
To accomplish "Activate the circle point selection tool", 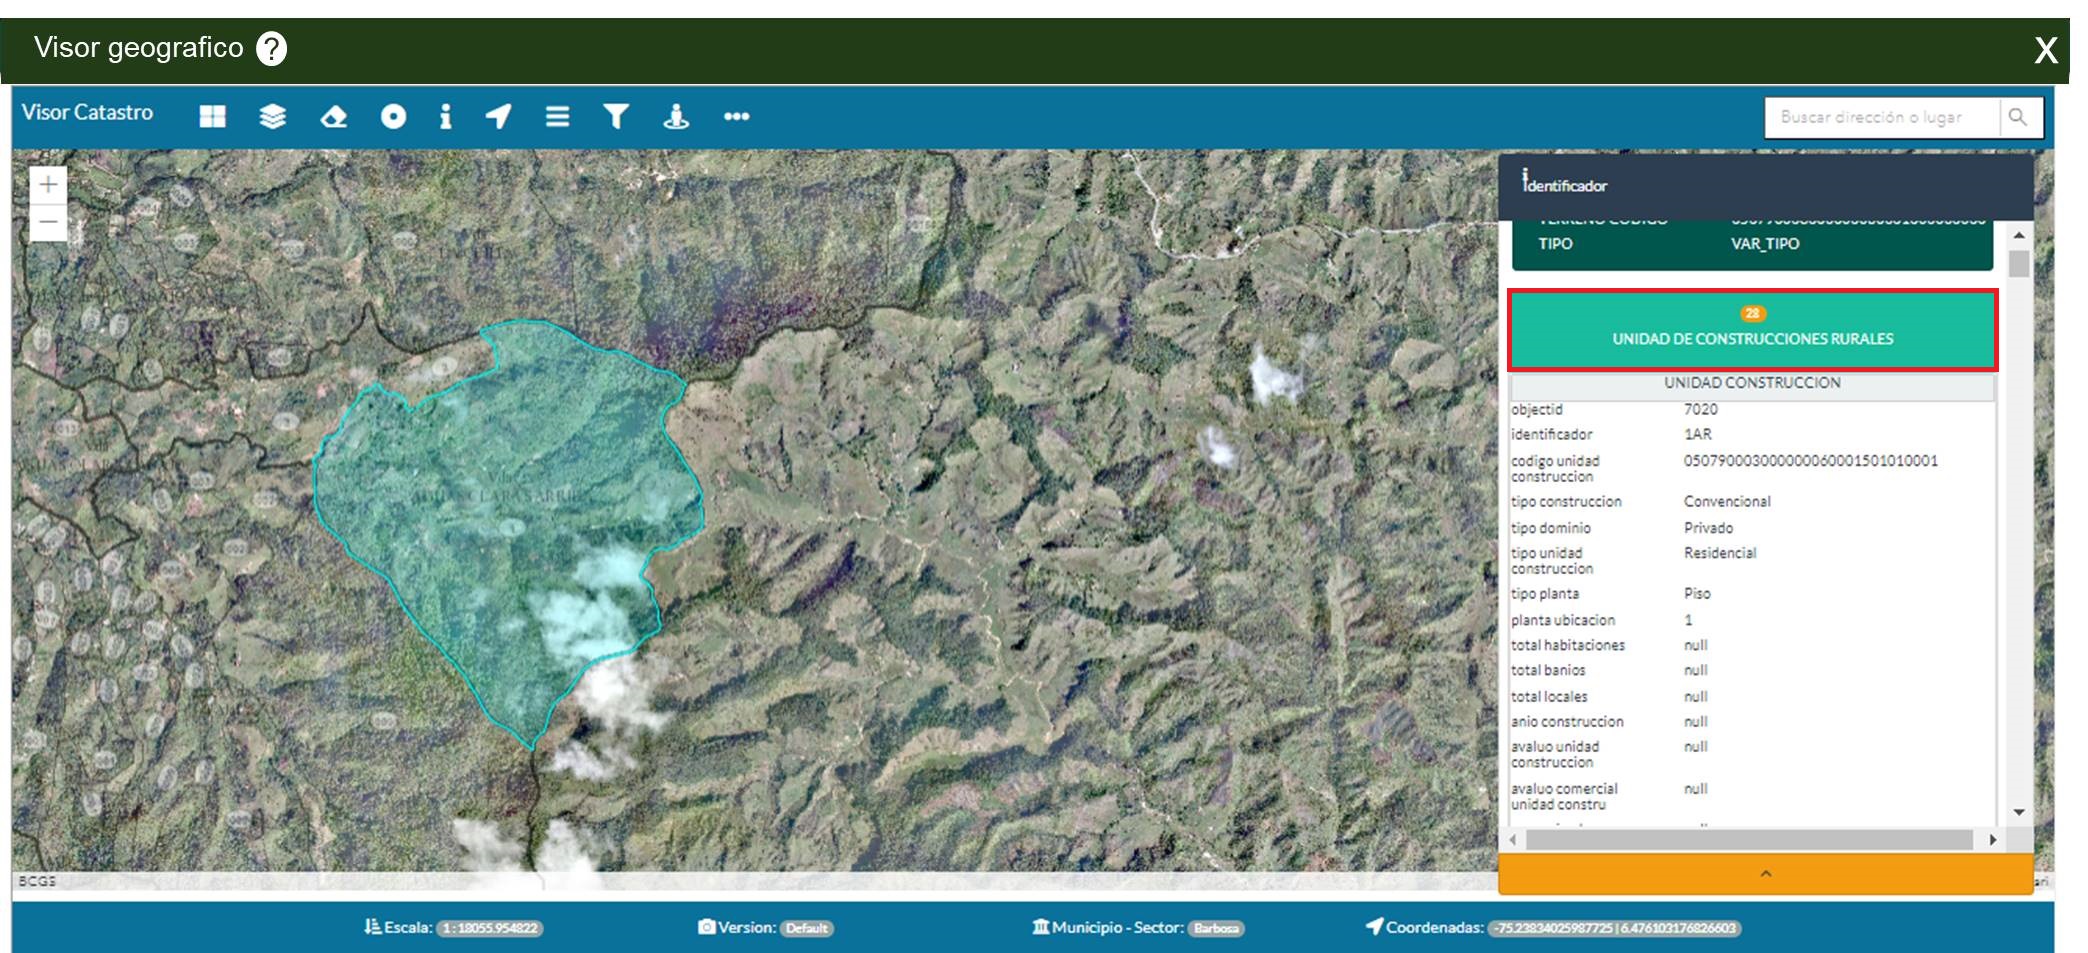I will [x=393, y=117].
